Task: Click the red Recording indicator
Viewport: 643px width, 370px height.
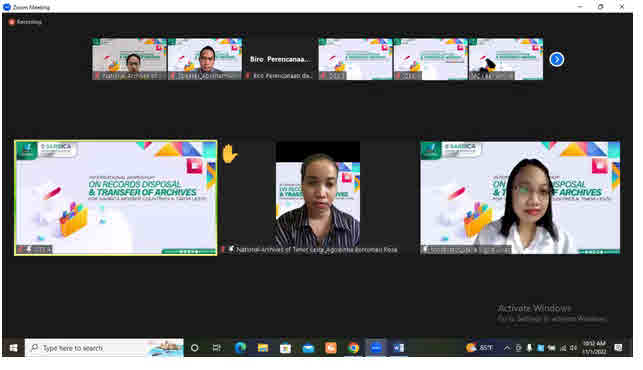Action: pyautogui.click(x=25, y=22)
